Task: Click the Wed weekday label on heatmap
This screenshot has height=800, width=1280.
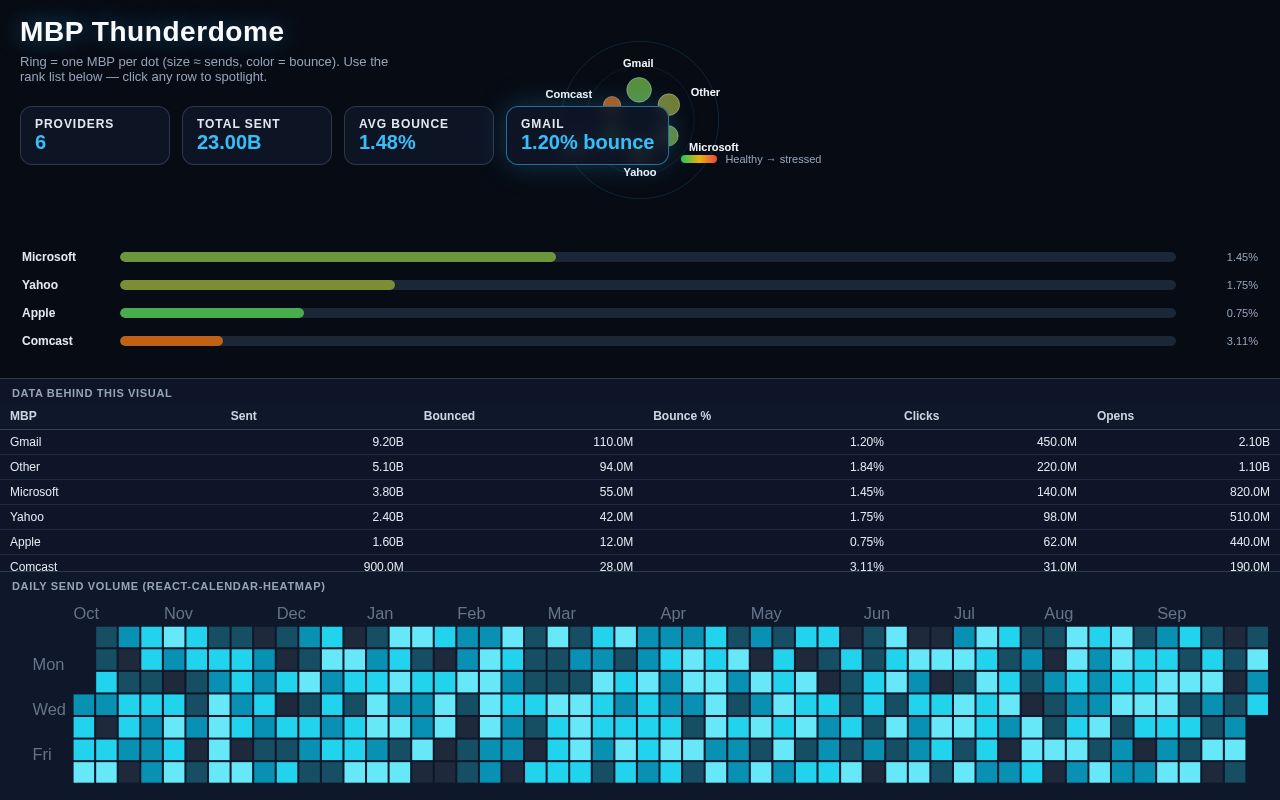Action: tap(49, 709)
